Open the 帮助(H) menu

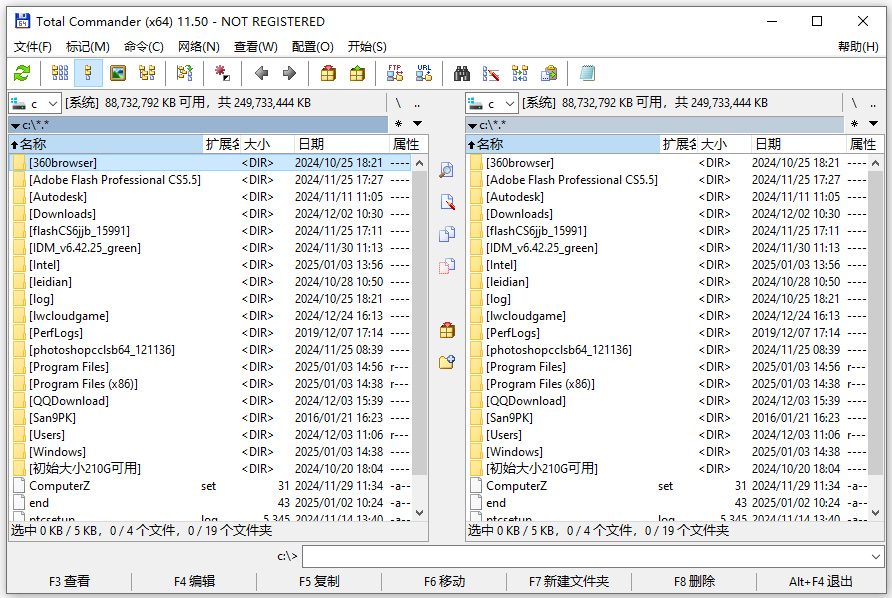pyautogui.click(x=858, y=47)
